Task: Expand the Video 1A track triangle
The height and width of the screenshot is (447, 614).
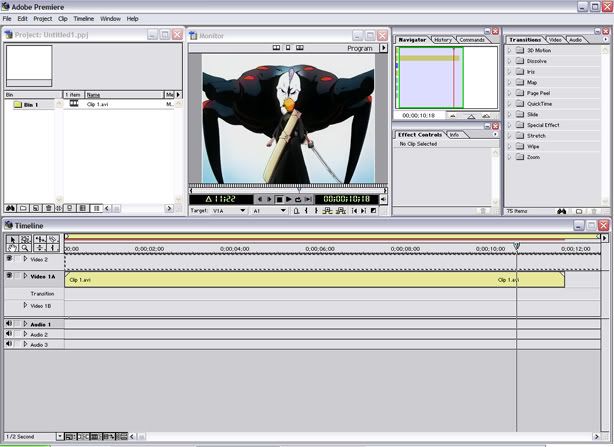Action: pos(25,276)
